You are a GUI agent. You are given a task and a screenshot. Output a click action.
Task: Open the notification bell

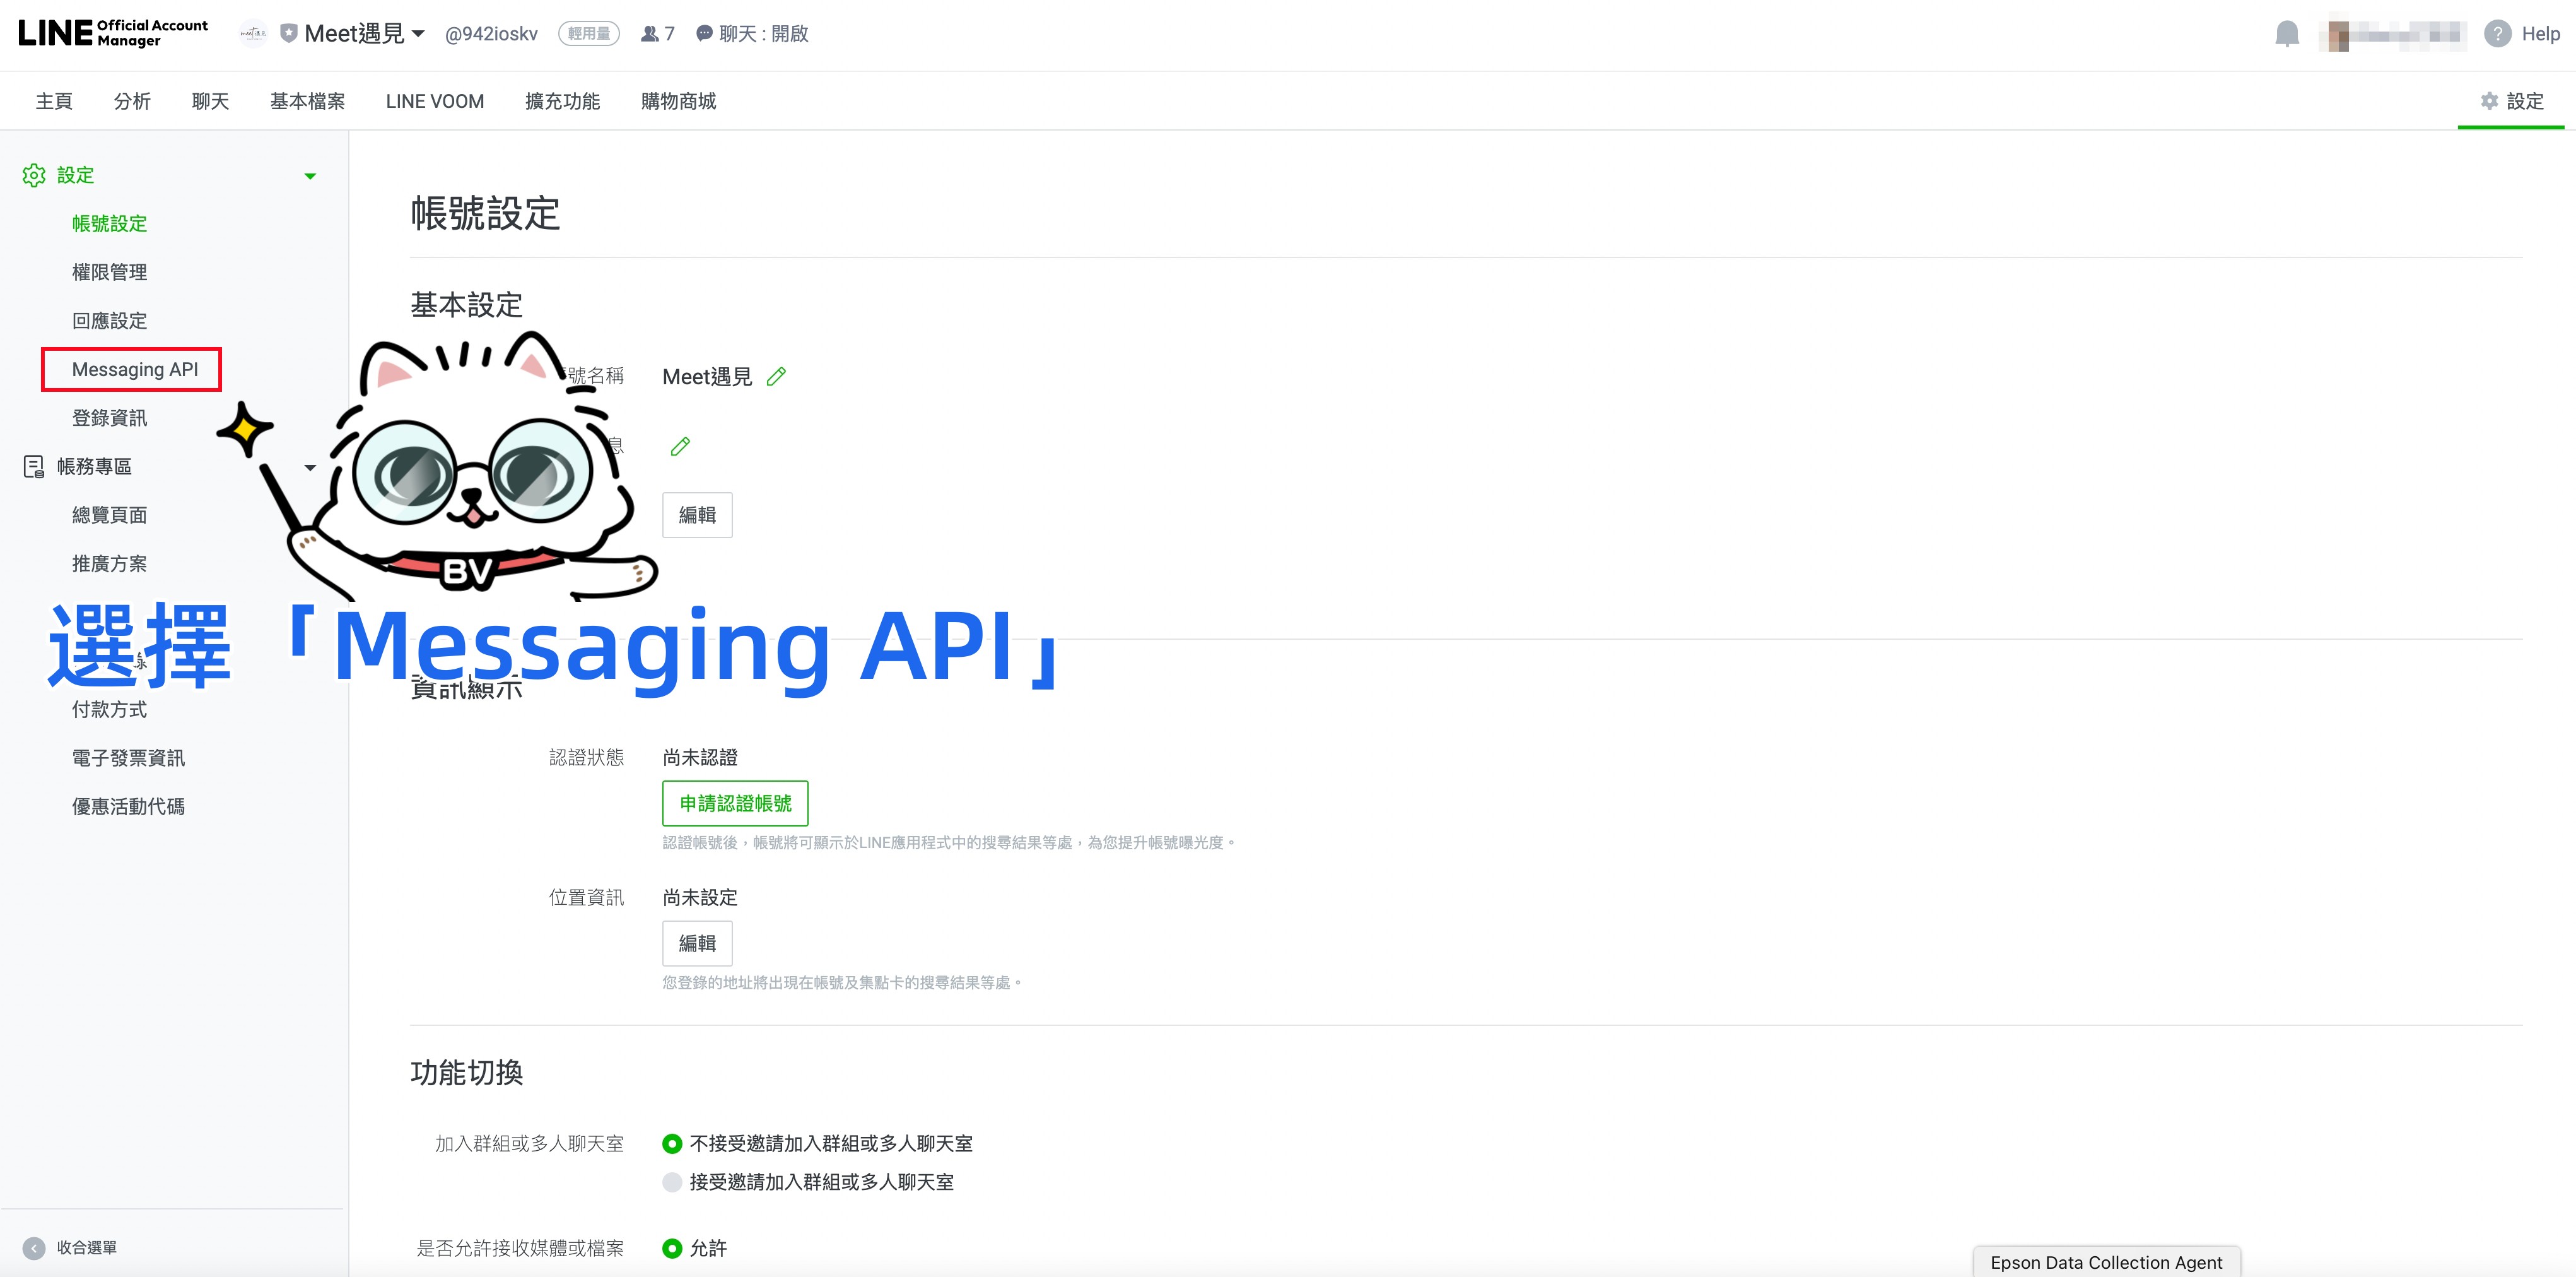coord(2286,33)
